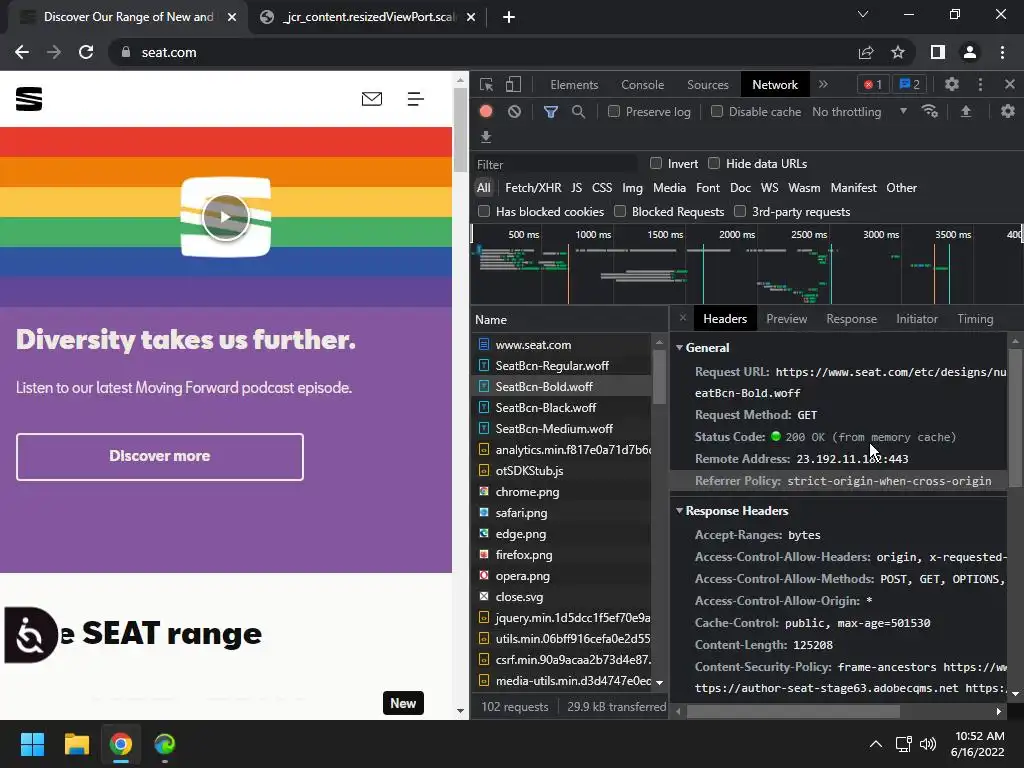The image size is (1024, 768).
Task: Open the Initiator tab
Action: click(917, 319)
